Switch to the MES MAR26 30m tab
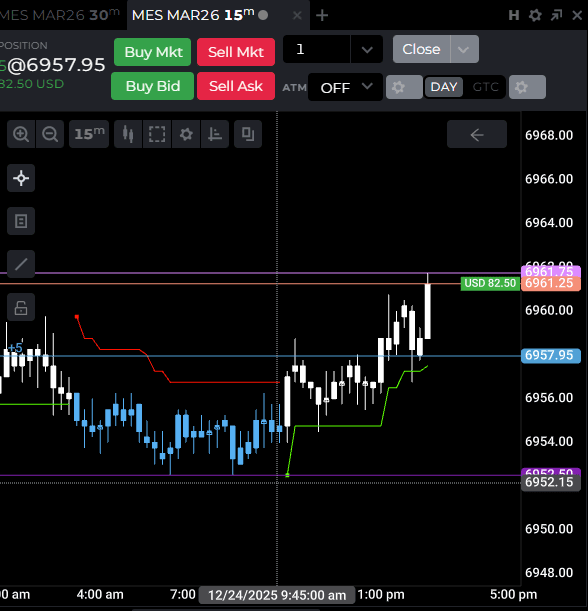 (60, 15)
